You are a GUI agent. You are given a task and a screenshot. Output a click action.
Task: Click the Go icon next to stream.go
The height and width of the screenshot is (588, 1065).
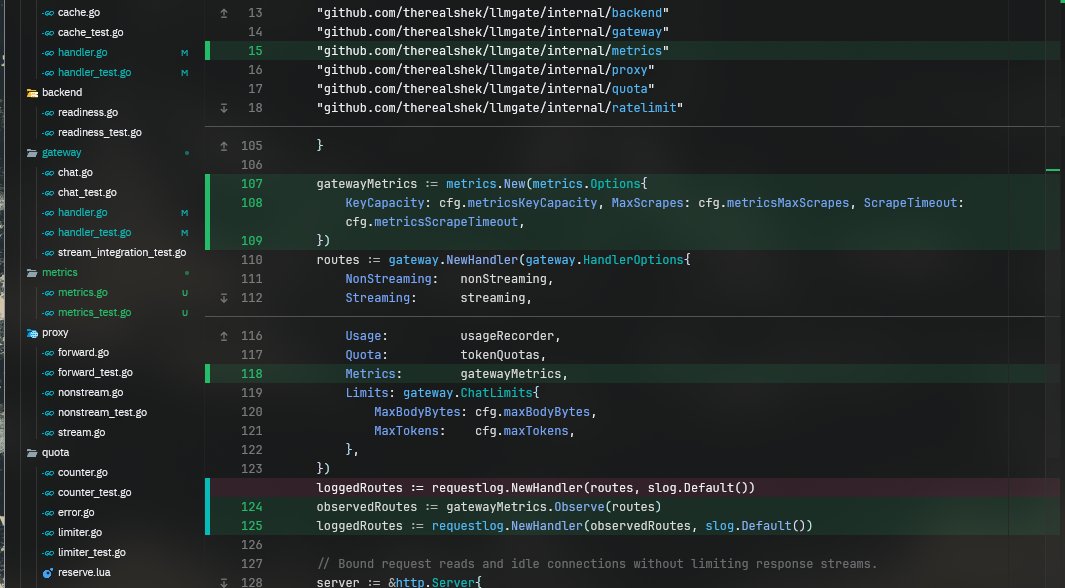coord(48,433)
